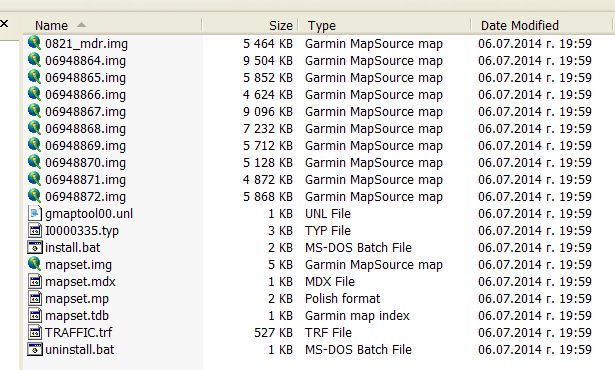Select the 06948872.img map icon
The height and width of the screenshot is (370, 615).
point(35,196)
